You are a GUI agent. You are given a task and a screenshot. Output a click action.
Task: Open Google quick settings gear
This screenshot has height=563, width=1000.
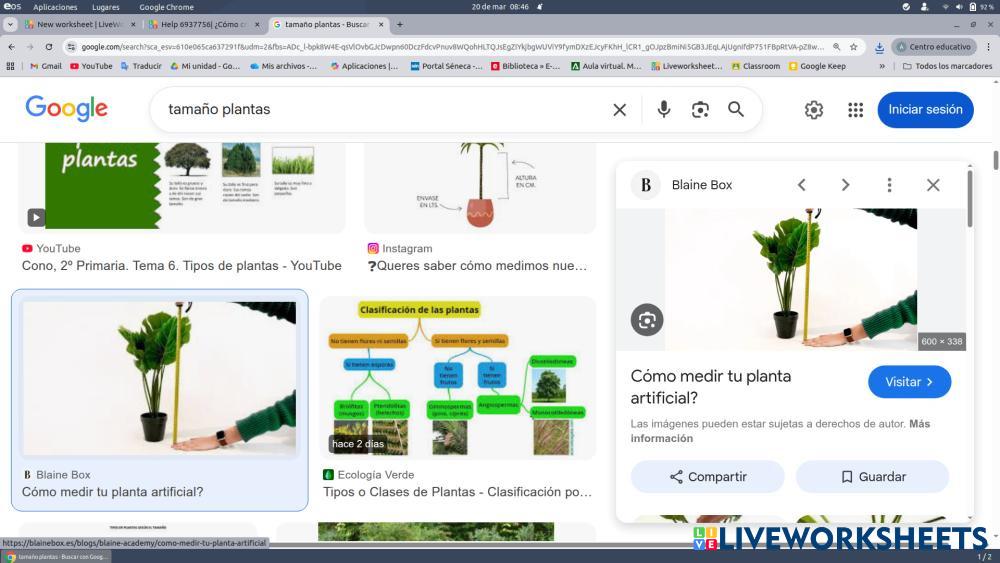click(x=814, y=110)
